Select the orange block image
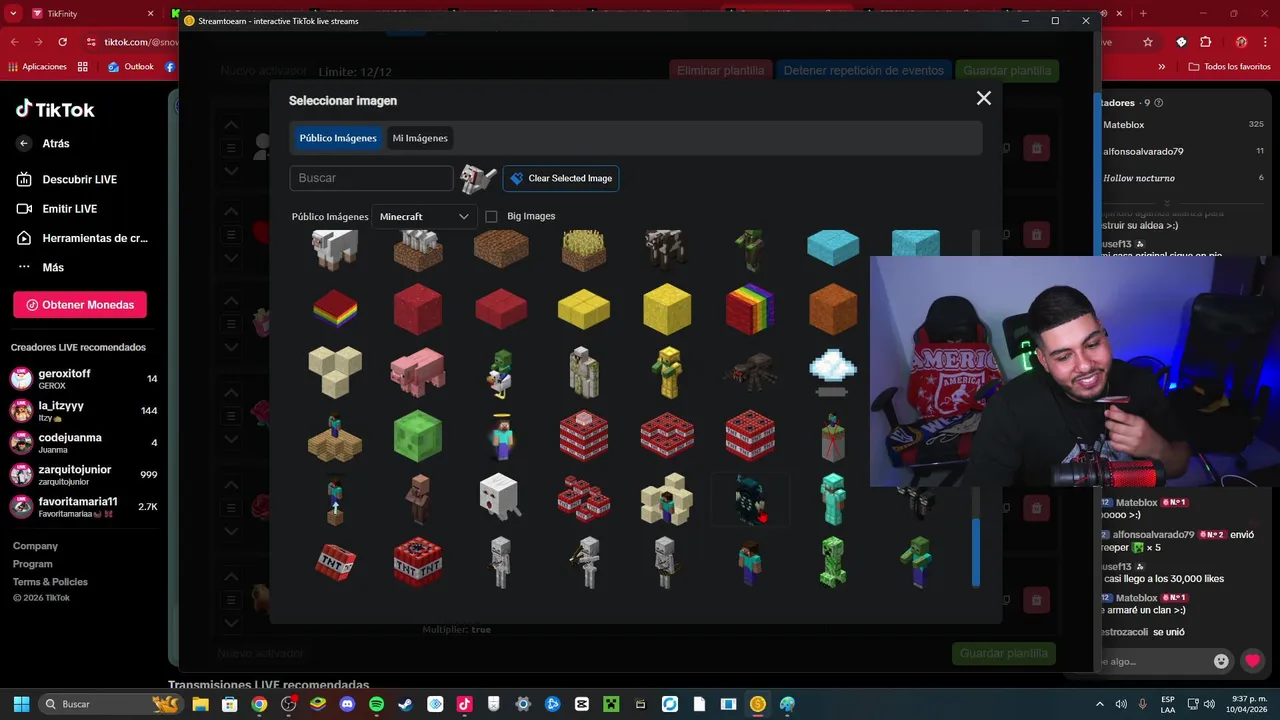 pos(833,309)
